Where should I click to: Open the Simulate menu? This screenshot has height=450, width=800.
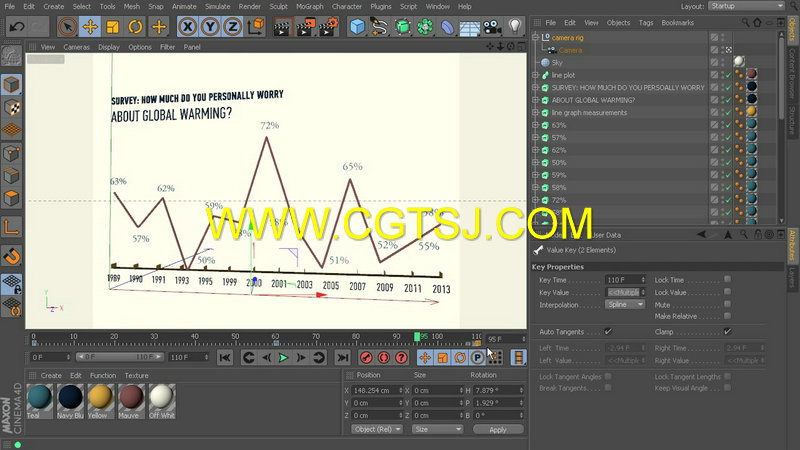pos(218,7)
